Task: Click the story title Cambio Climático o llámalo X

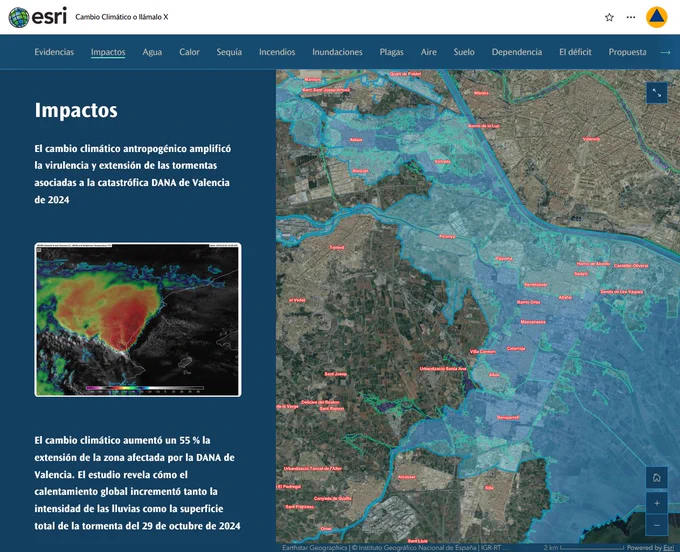Action: (122, 17)
